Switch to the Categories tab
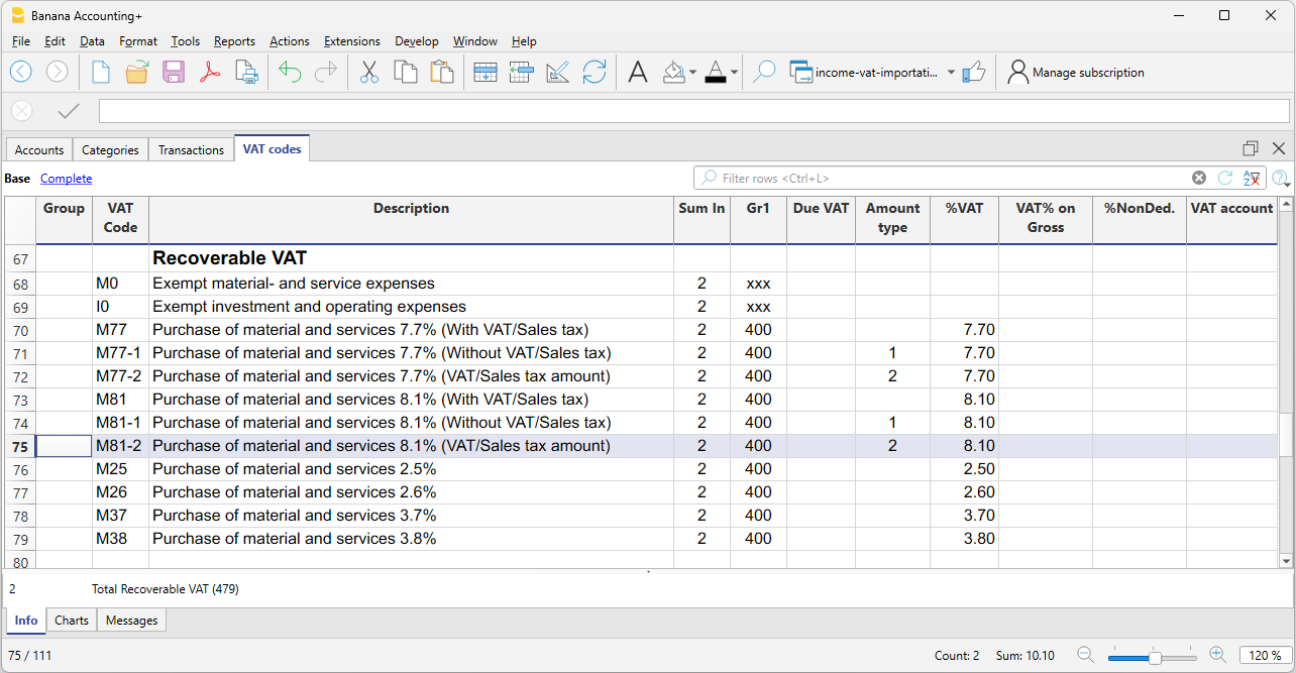The width and height of the screenshot is (1296, 673). tap(110, 150)
